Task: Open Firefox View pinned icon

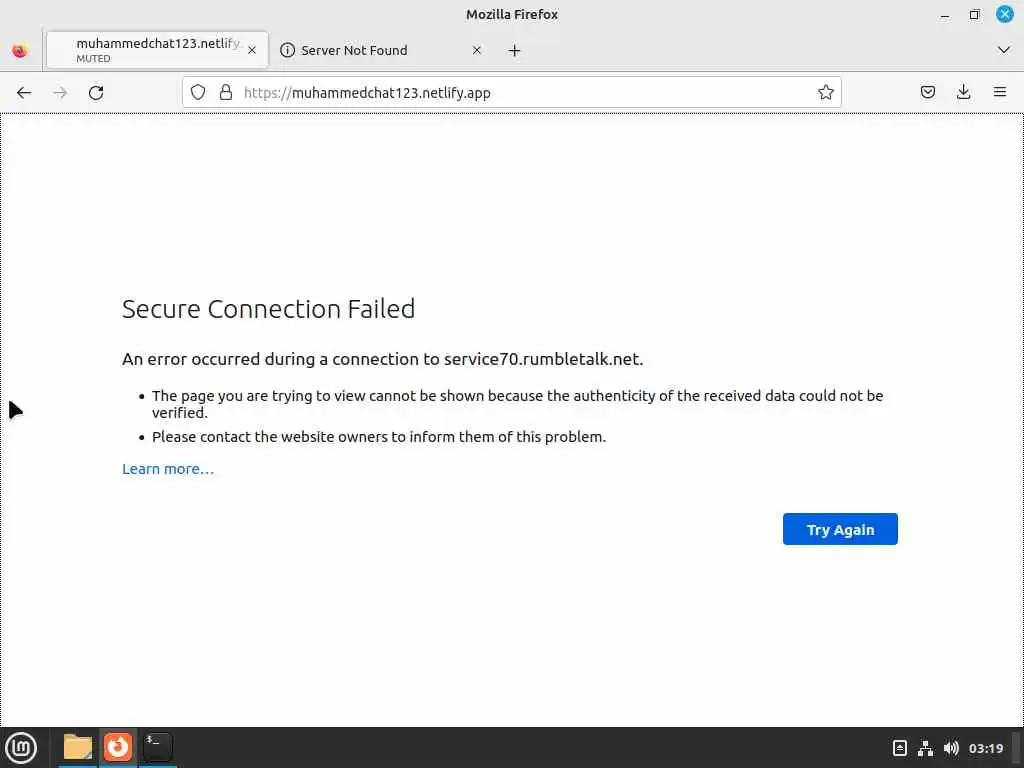Action: (20, 50)
